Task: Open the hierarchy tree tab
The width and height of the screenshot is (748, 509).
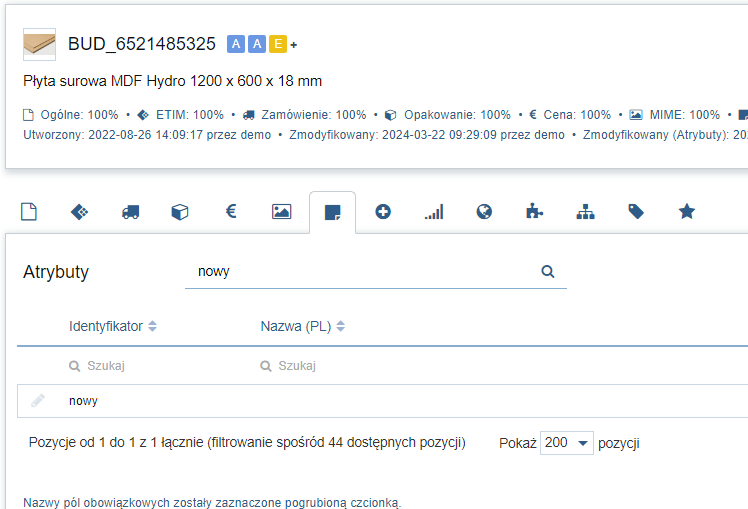Action: coord(585,212)
